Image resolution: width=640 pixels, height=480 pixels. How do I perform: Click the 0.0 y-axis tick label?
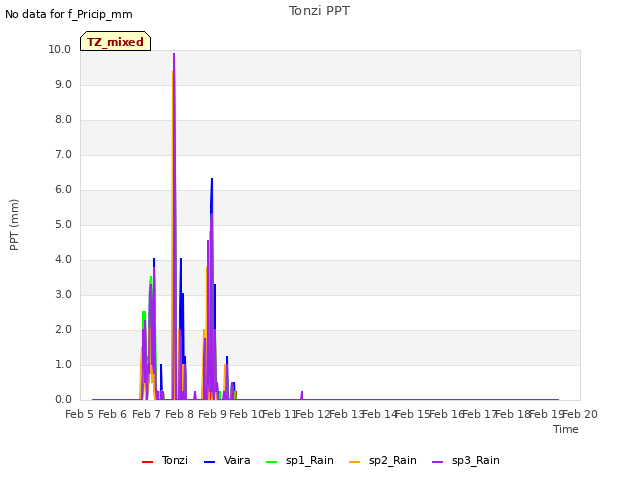(x=63, y=400)
